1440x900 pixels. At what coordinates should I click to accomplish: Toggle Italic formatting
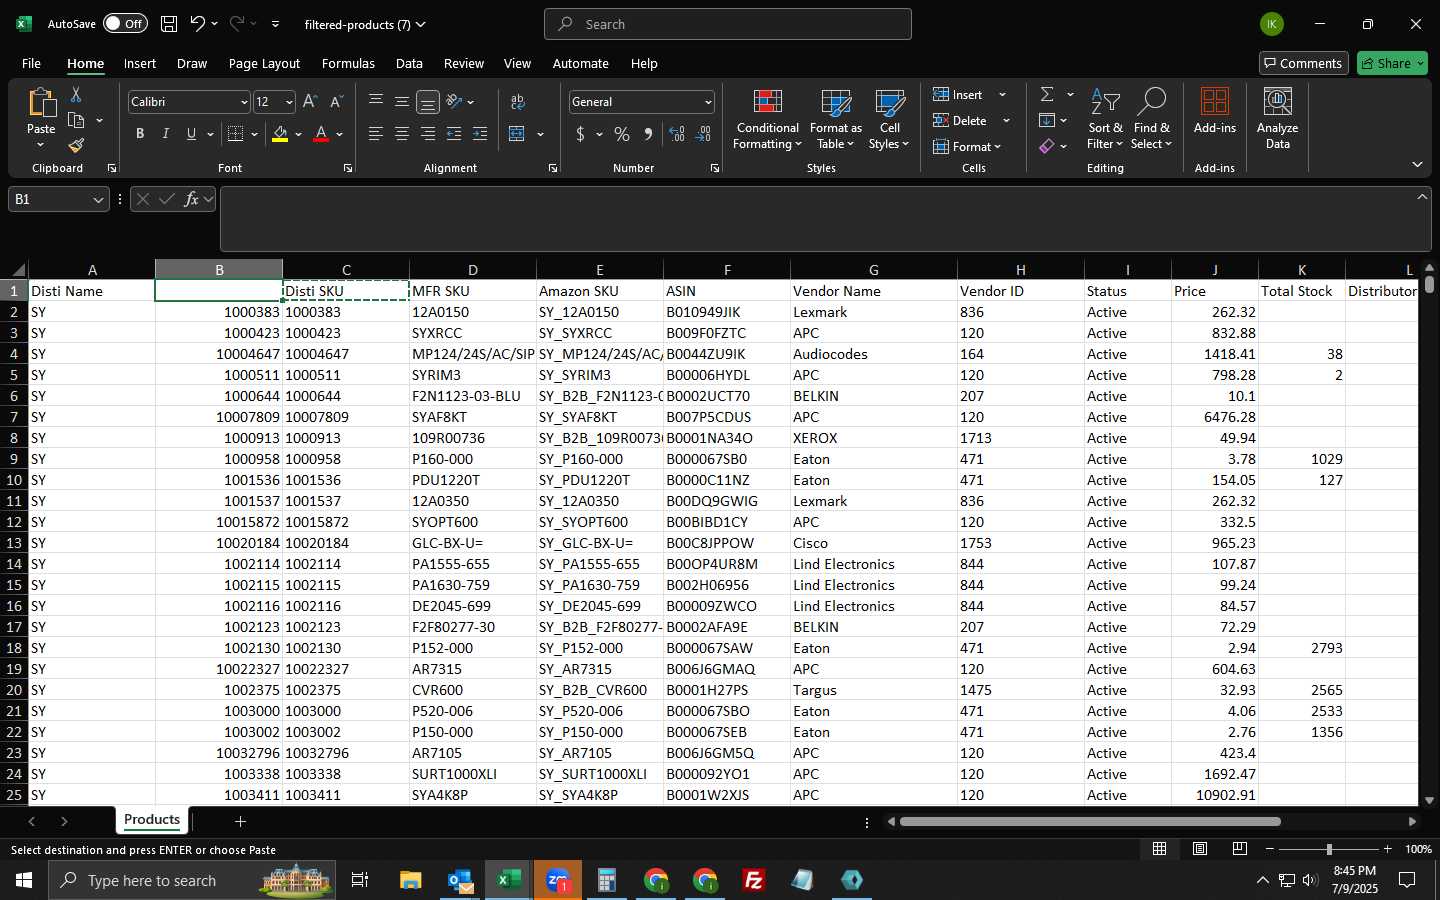[166, 134]
